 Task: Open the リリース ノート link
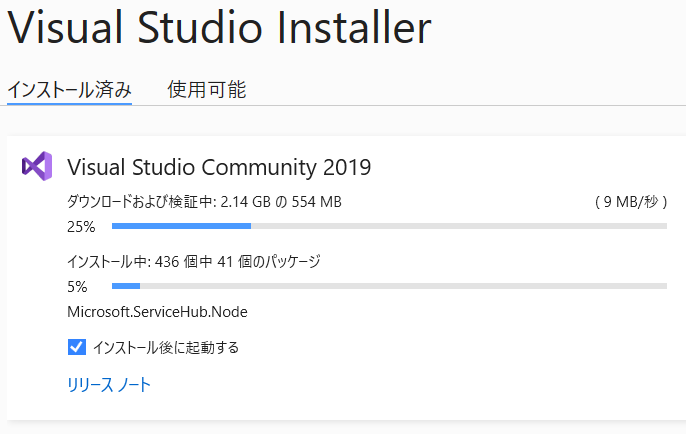click(x=109, y=385)
